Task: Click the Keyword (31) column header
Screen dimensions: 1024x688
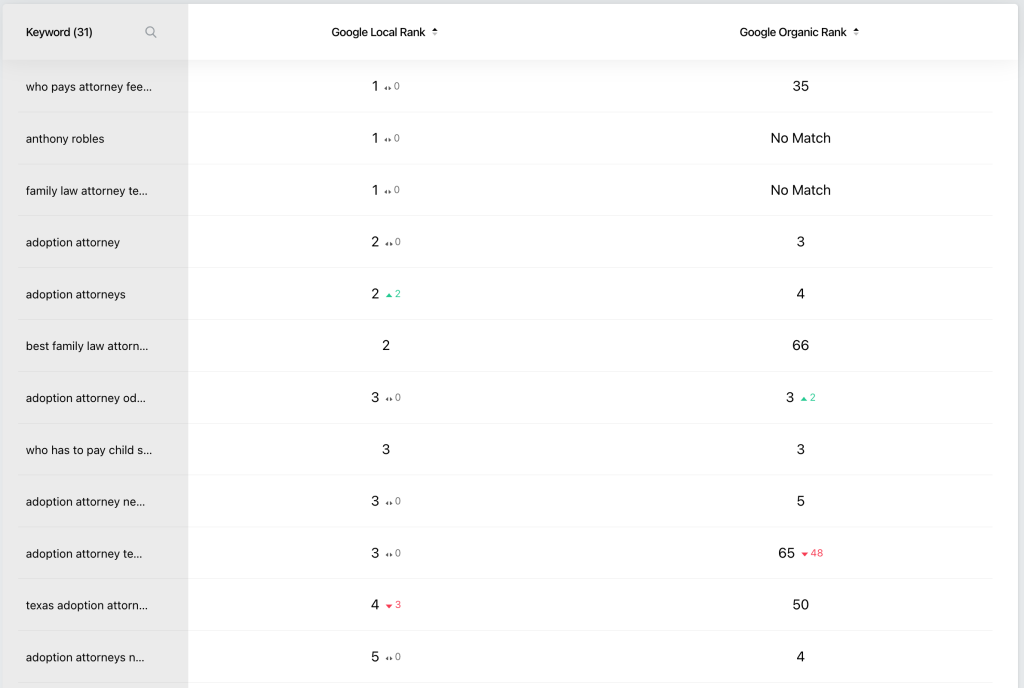Action: point(59,32)
